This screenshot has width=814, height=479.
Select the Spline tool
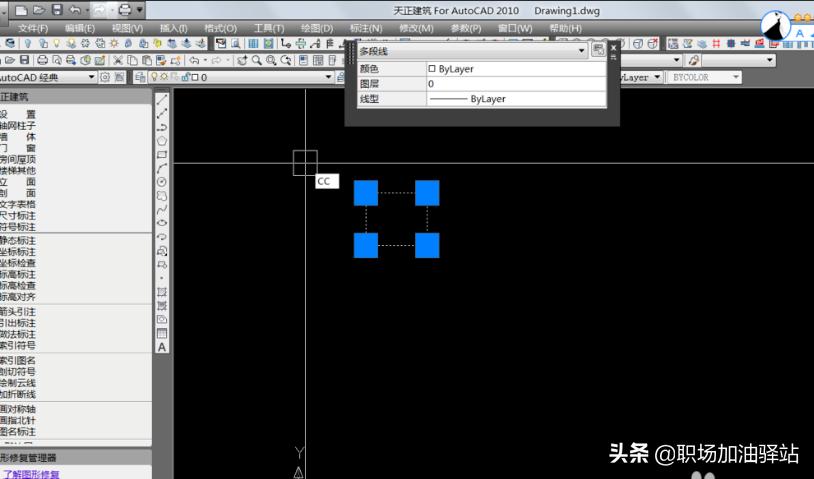162,209
